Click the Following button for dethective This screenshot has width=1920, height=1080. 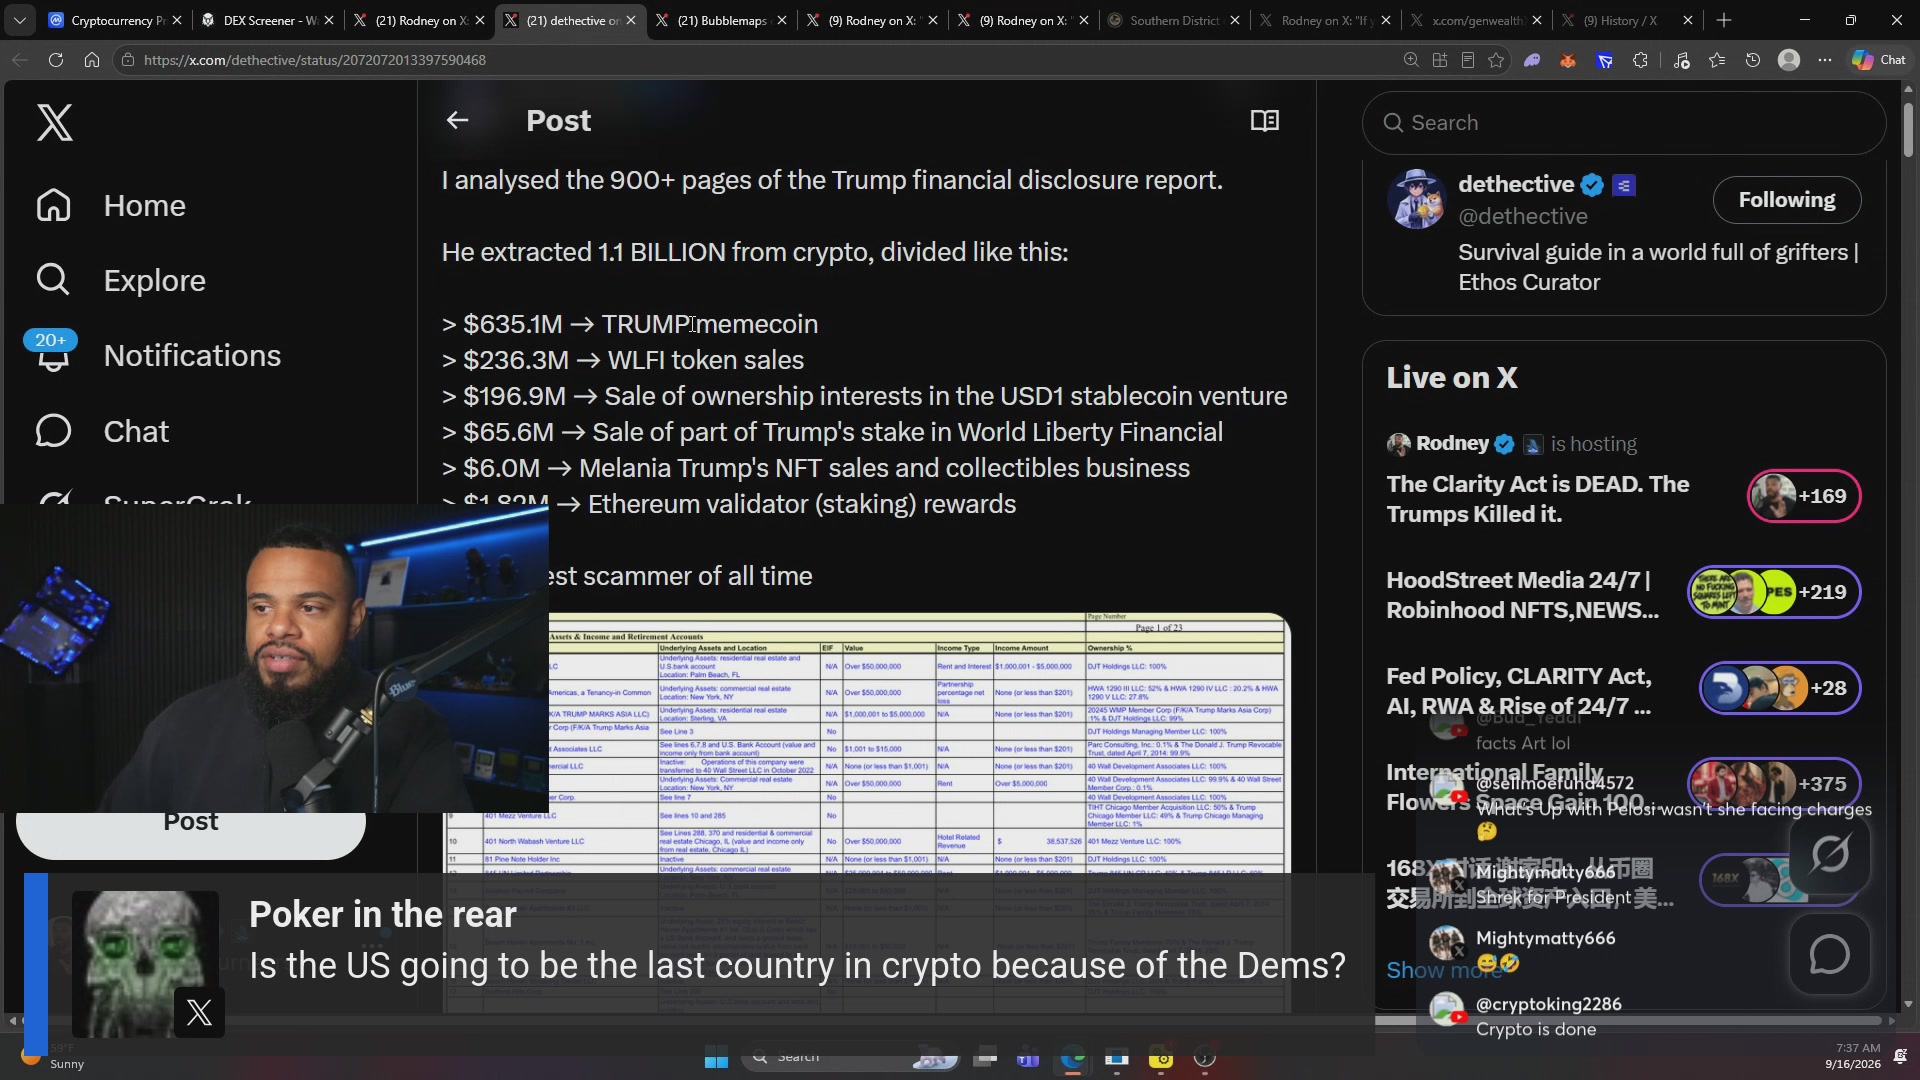point(1786,200)
